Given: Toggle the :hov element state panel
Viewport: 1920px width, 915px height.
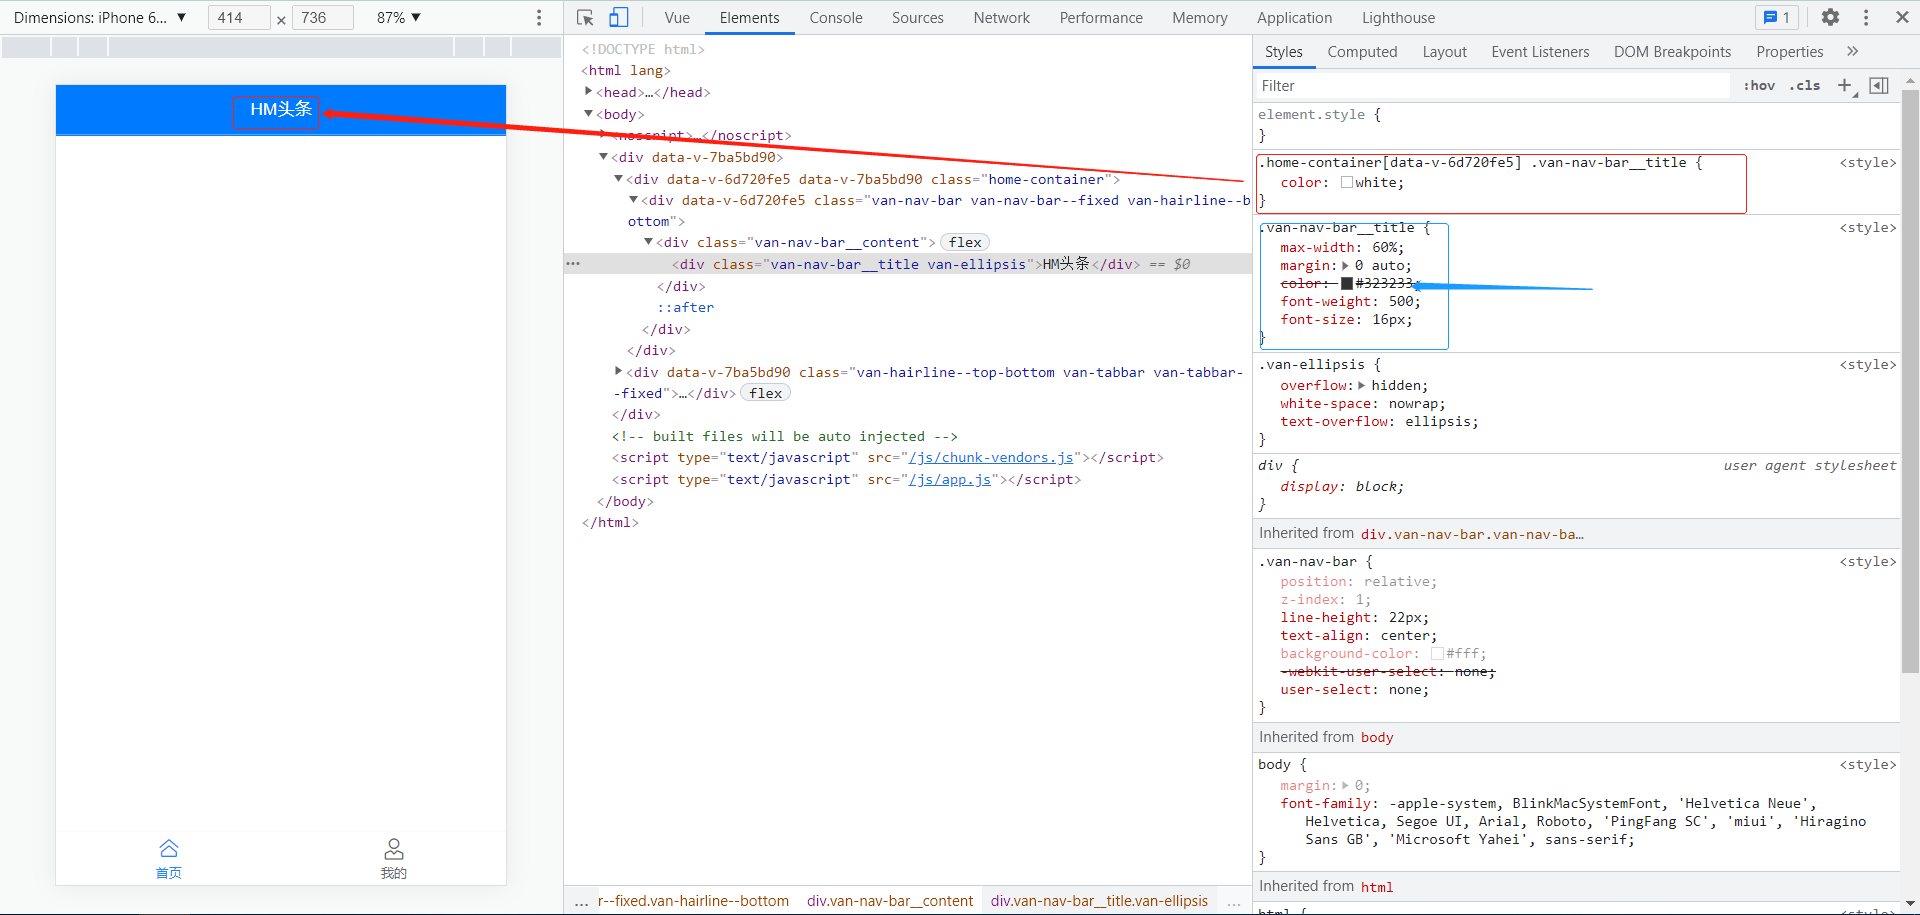Looking at the screenshot, I should coord(1759,86).
